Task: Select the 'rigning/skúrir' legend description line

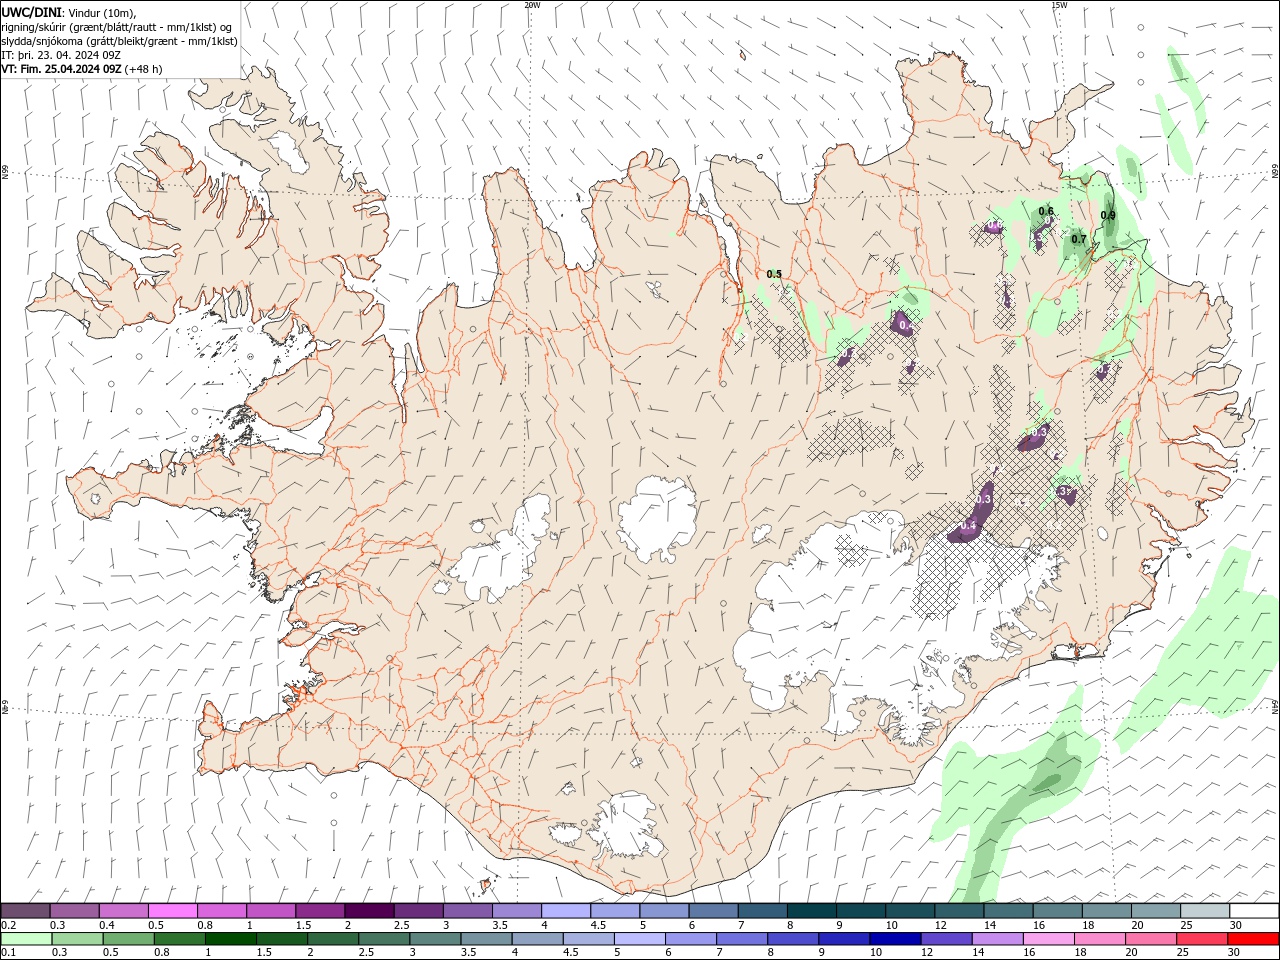Action: (x=118, y=26)
